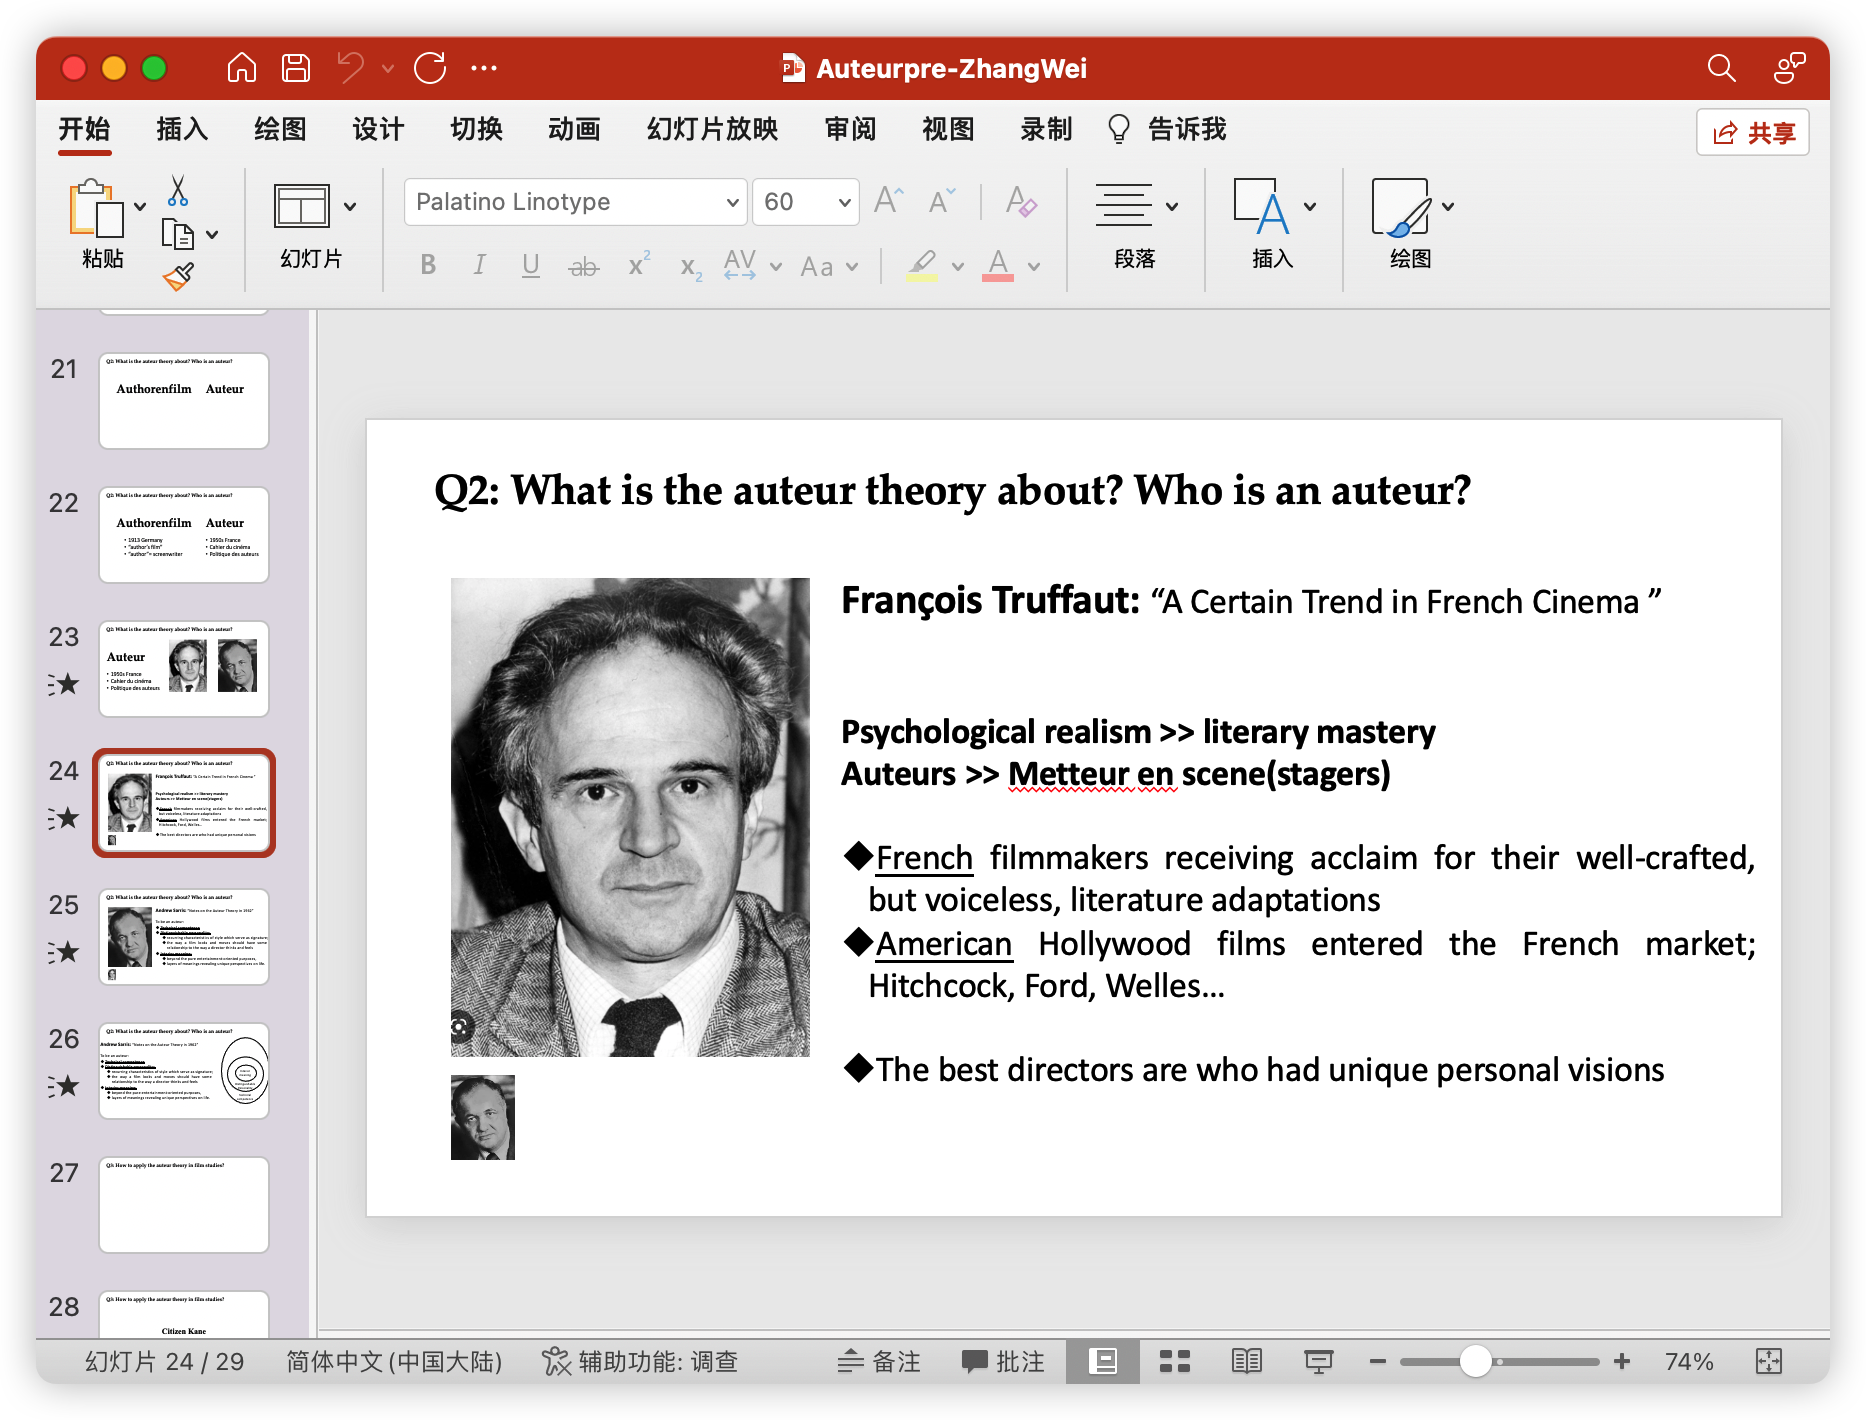This screenshot has width=1866, height=1420.
Task: Expand the font color arrow
Action: (1034, 267)
